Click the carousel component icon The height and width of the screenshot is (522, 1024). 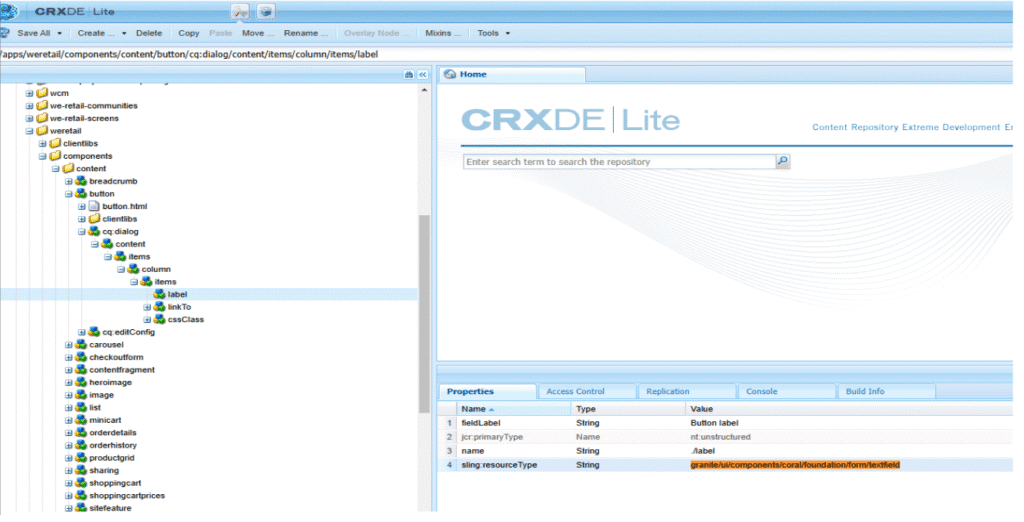tap(81, 344)
